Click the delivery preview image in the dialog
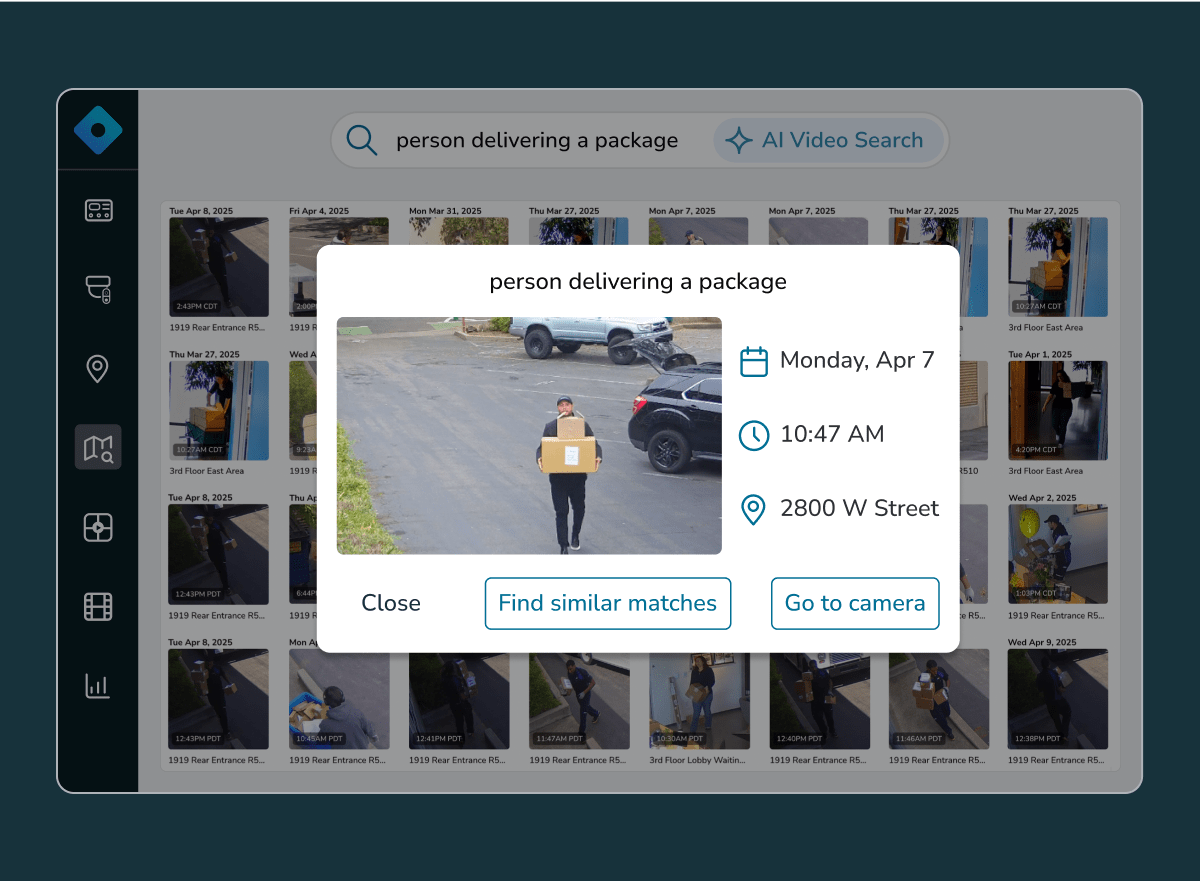1200x881 pixels. coord(529,435)
